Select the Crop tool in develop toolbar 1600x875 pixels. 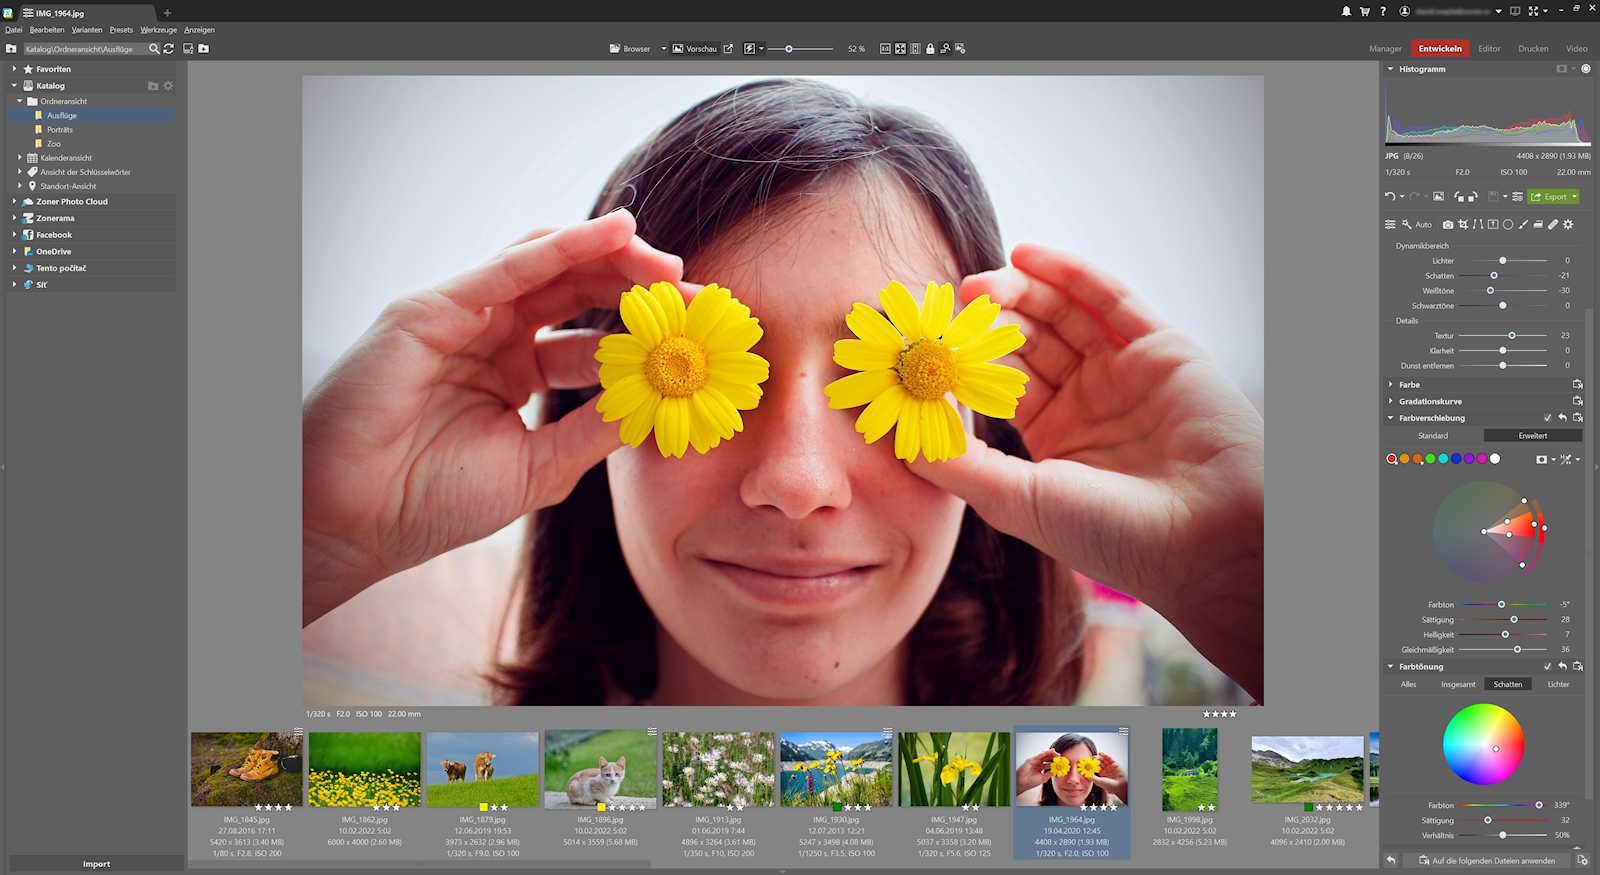pyautogui.click(x=1463, y=225)
